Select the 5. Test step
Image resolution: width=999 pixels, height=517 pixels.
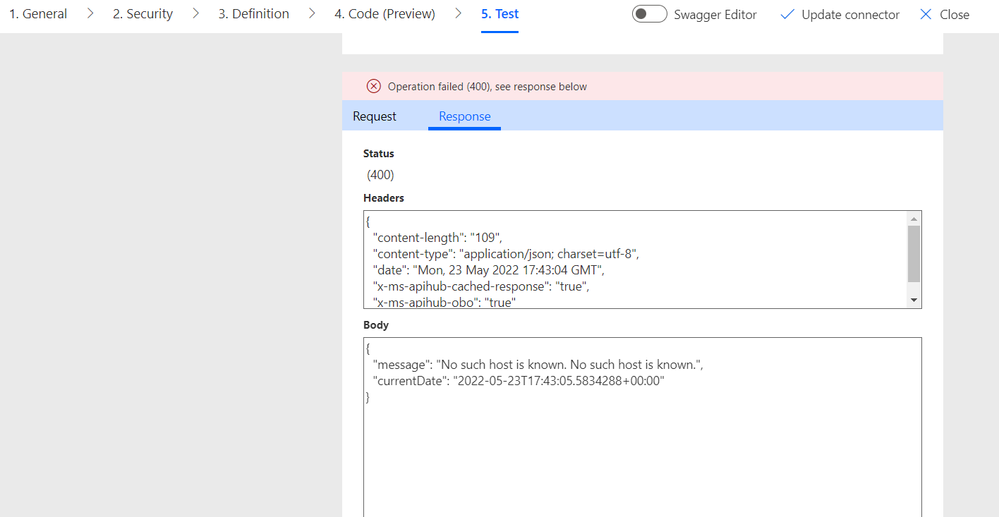coord(500,14)
